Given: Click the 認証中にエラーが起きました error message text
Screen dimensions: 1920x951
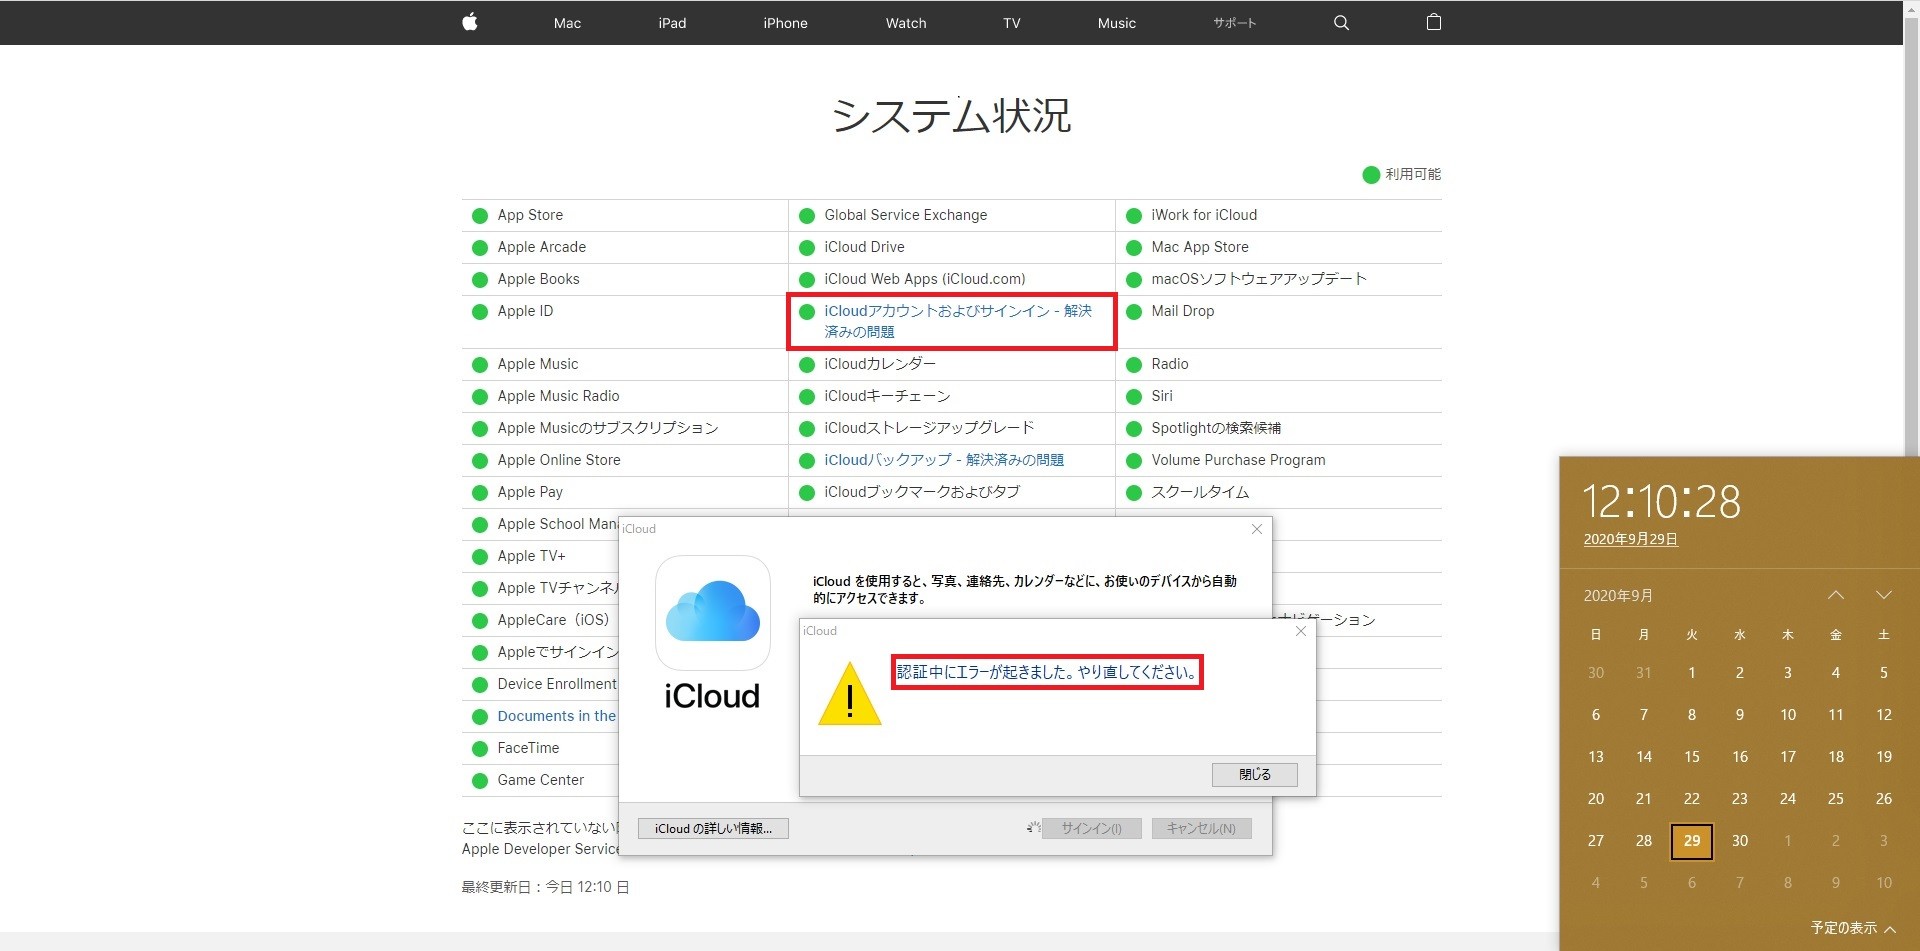Looking at the screenshot, I should 1047,672.
